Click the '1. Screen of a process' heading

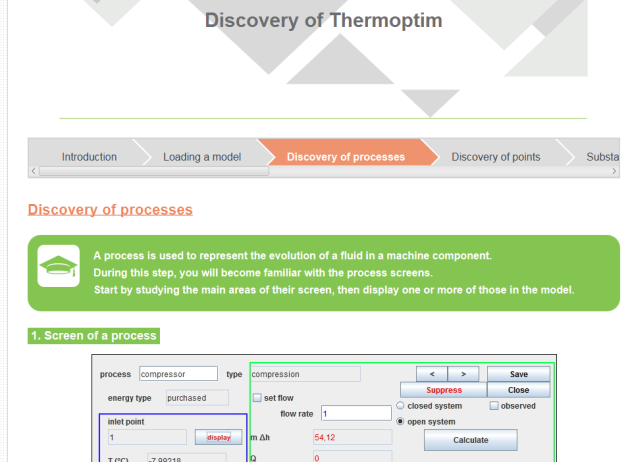(x=94, y=336)
